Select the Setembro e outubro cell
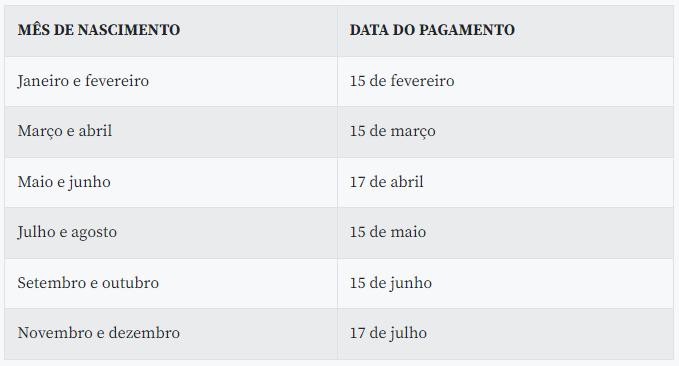The width and height of the screenshot is (679, 366). pos(171,283)
